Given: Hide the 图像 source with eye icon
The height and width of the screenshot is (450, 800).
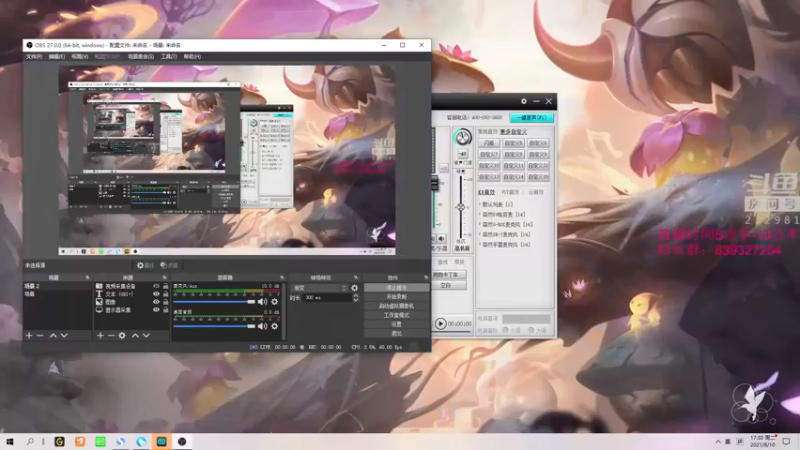Looking at the screenshot, I should (x=156, y=302).
